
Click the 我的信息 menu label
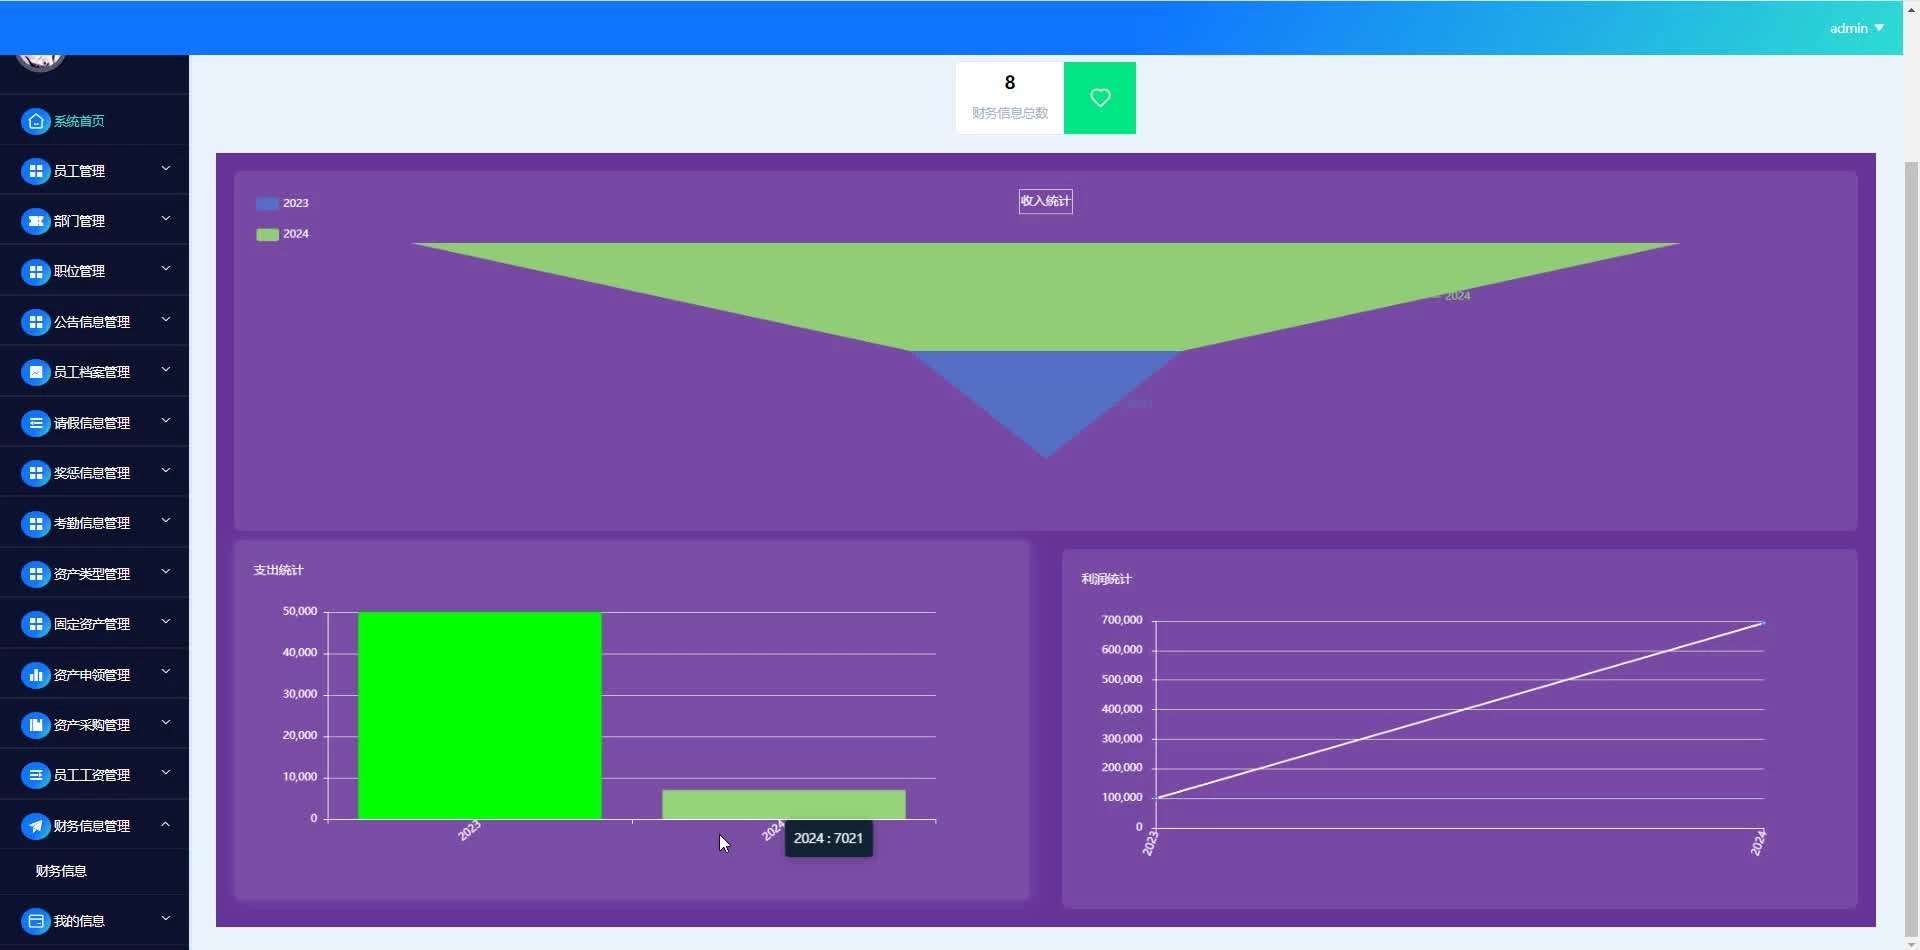pyautogui.click(x=79, y=921)
